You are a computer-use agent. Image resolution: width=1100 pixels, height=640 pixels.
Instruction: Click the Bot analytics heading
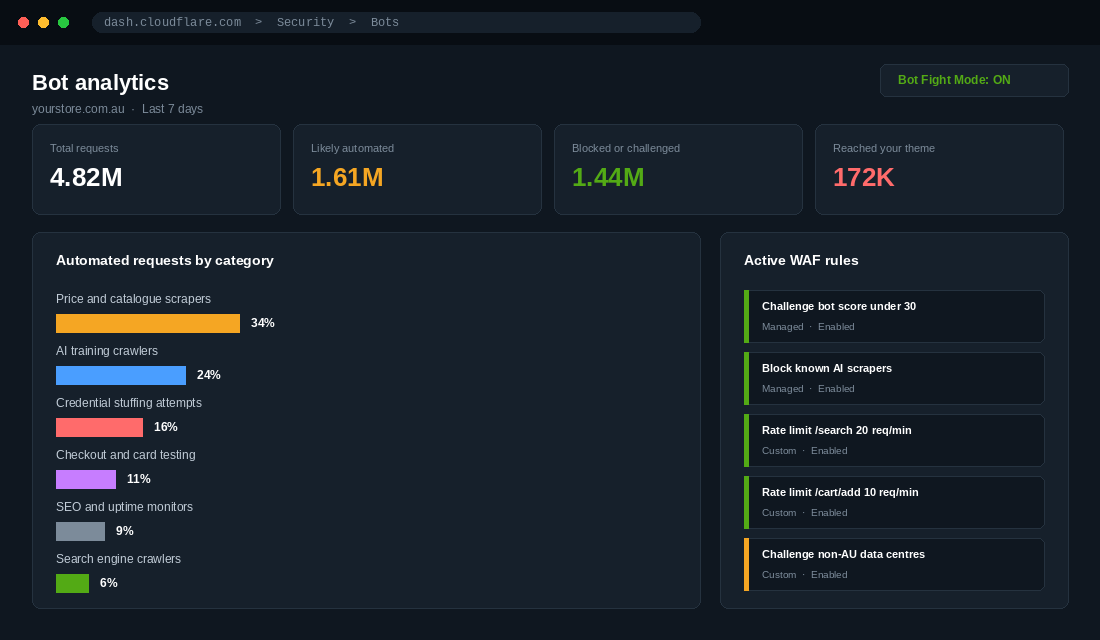pos(100,82)
